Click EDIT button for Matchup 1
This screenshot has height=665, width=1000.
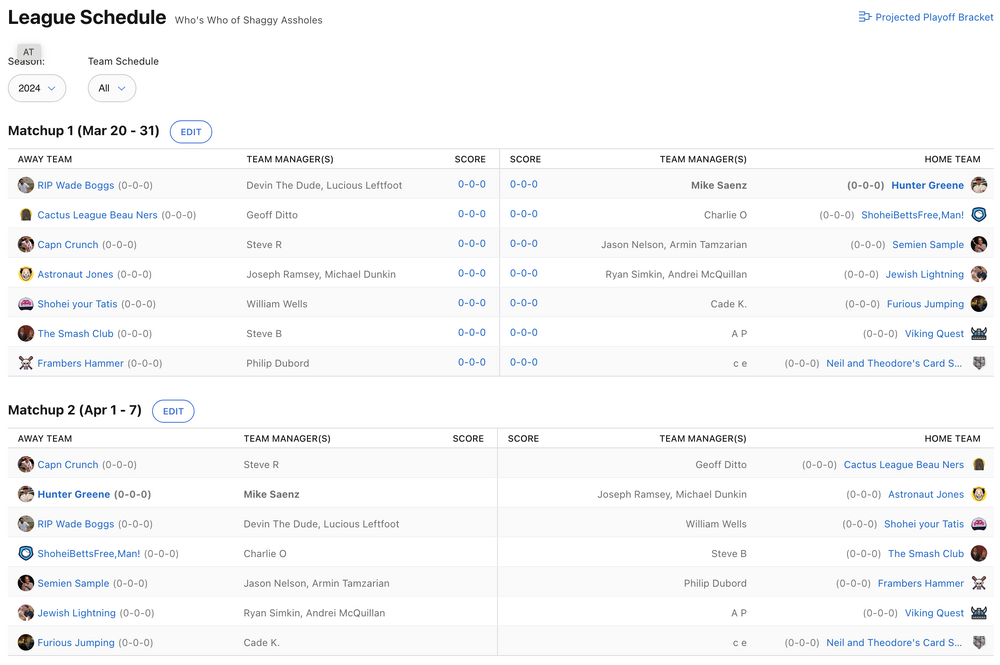pyautogui.click(x=191, y=132)
